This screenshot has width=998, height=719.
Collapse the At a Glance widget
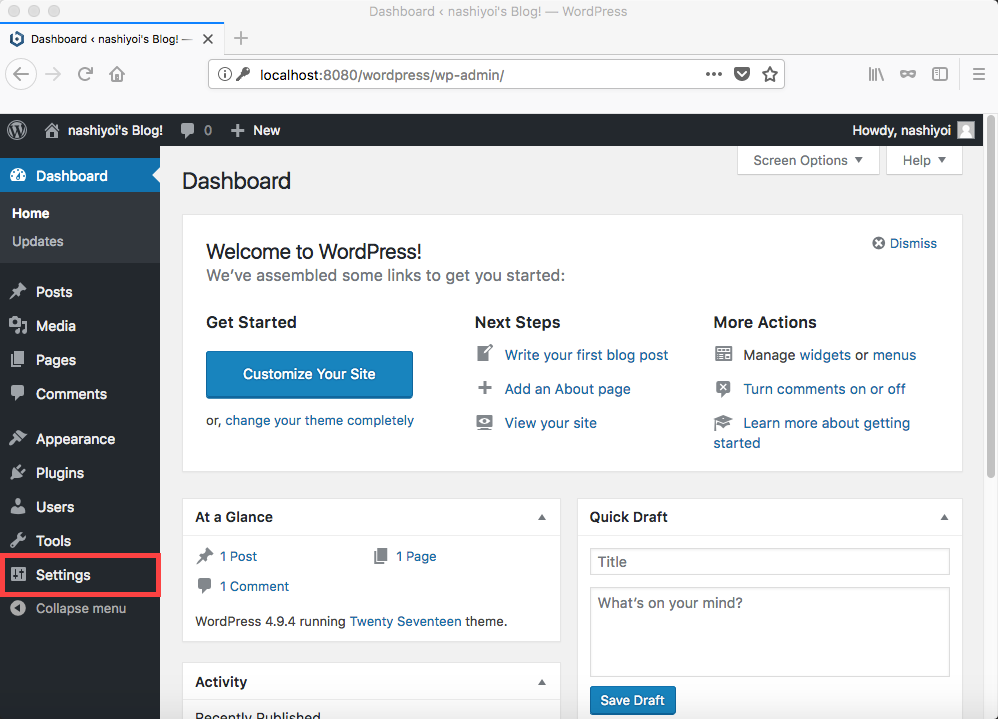point(542,517)
